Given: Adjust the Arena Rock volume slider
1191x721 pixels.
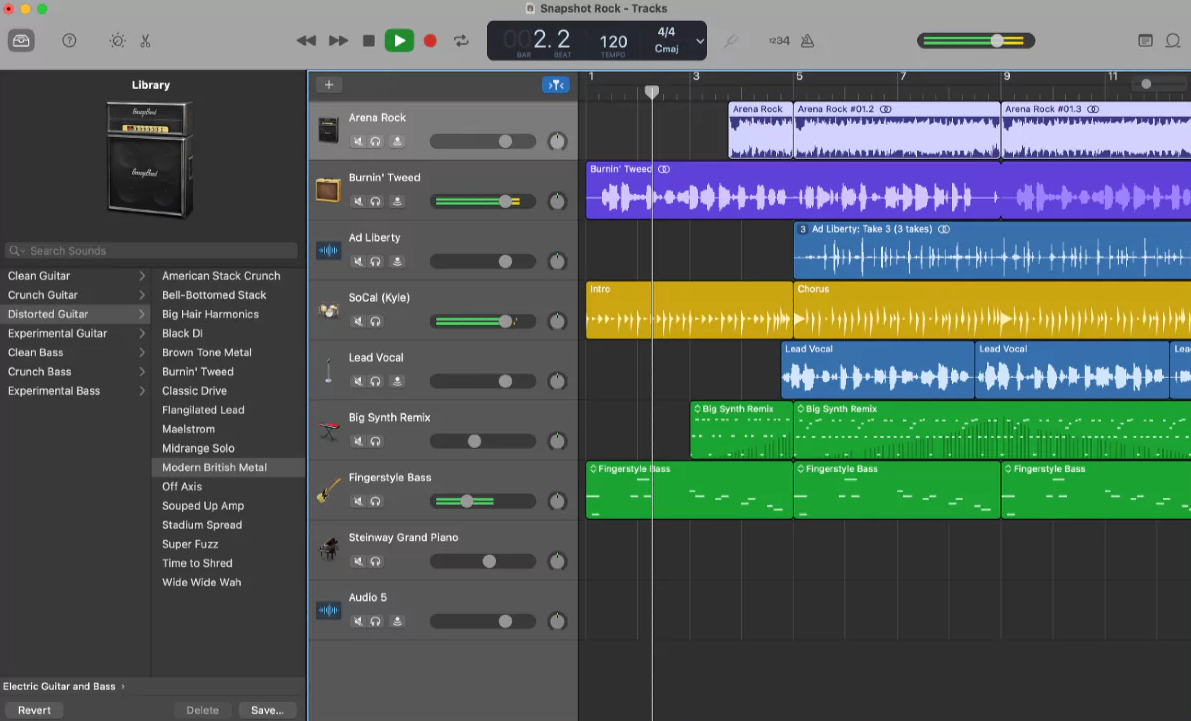Looking at the screenshot, I should click(x=483, y=141).
